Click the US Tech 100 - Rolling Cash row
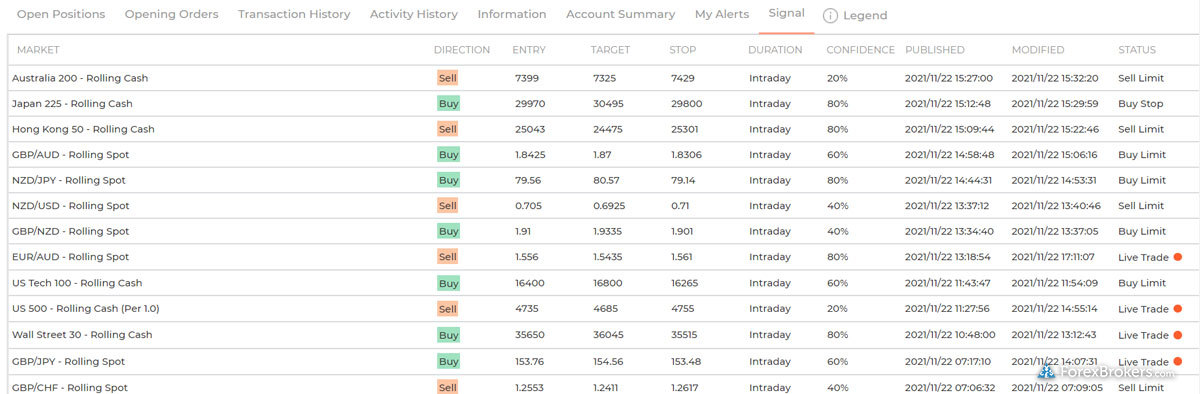The height and width of the screenshot is (394, 1200). [x=600, y=283]
